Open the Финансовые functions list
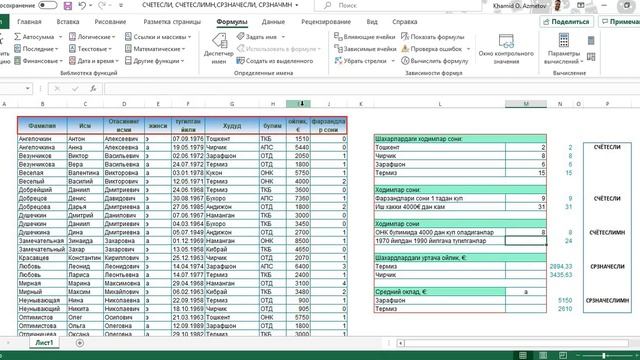Viewport: 640px width, 360px height. pos(38,61)
